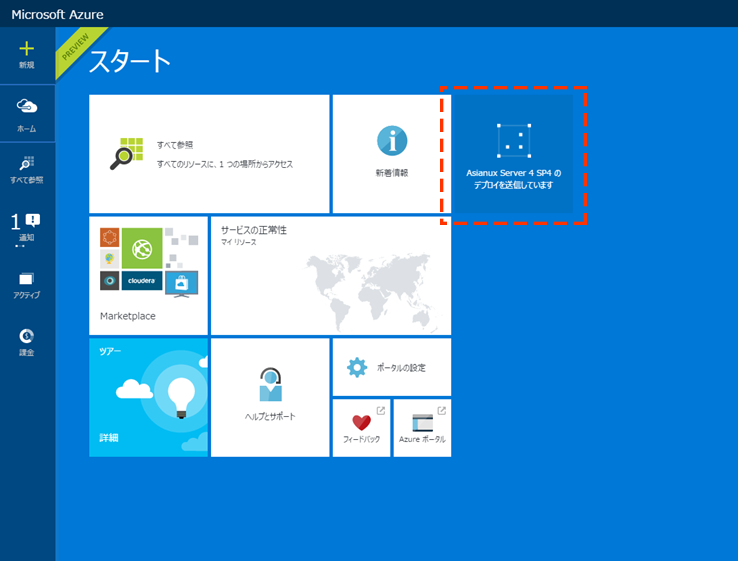Screen dimensions: 738x561
Task: Click the スタート heading
Action: pos(130,61)
